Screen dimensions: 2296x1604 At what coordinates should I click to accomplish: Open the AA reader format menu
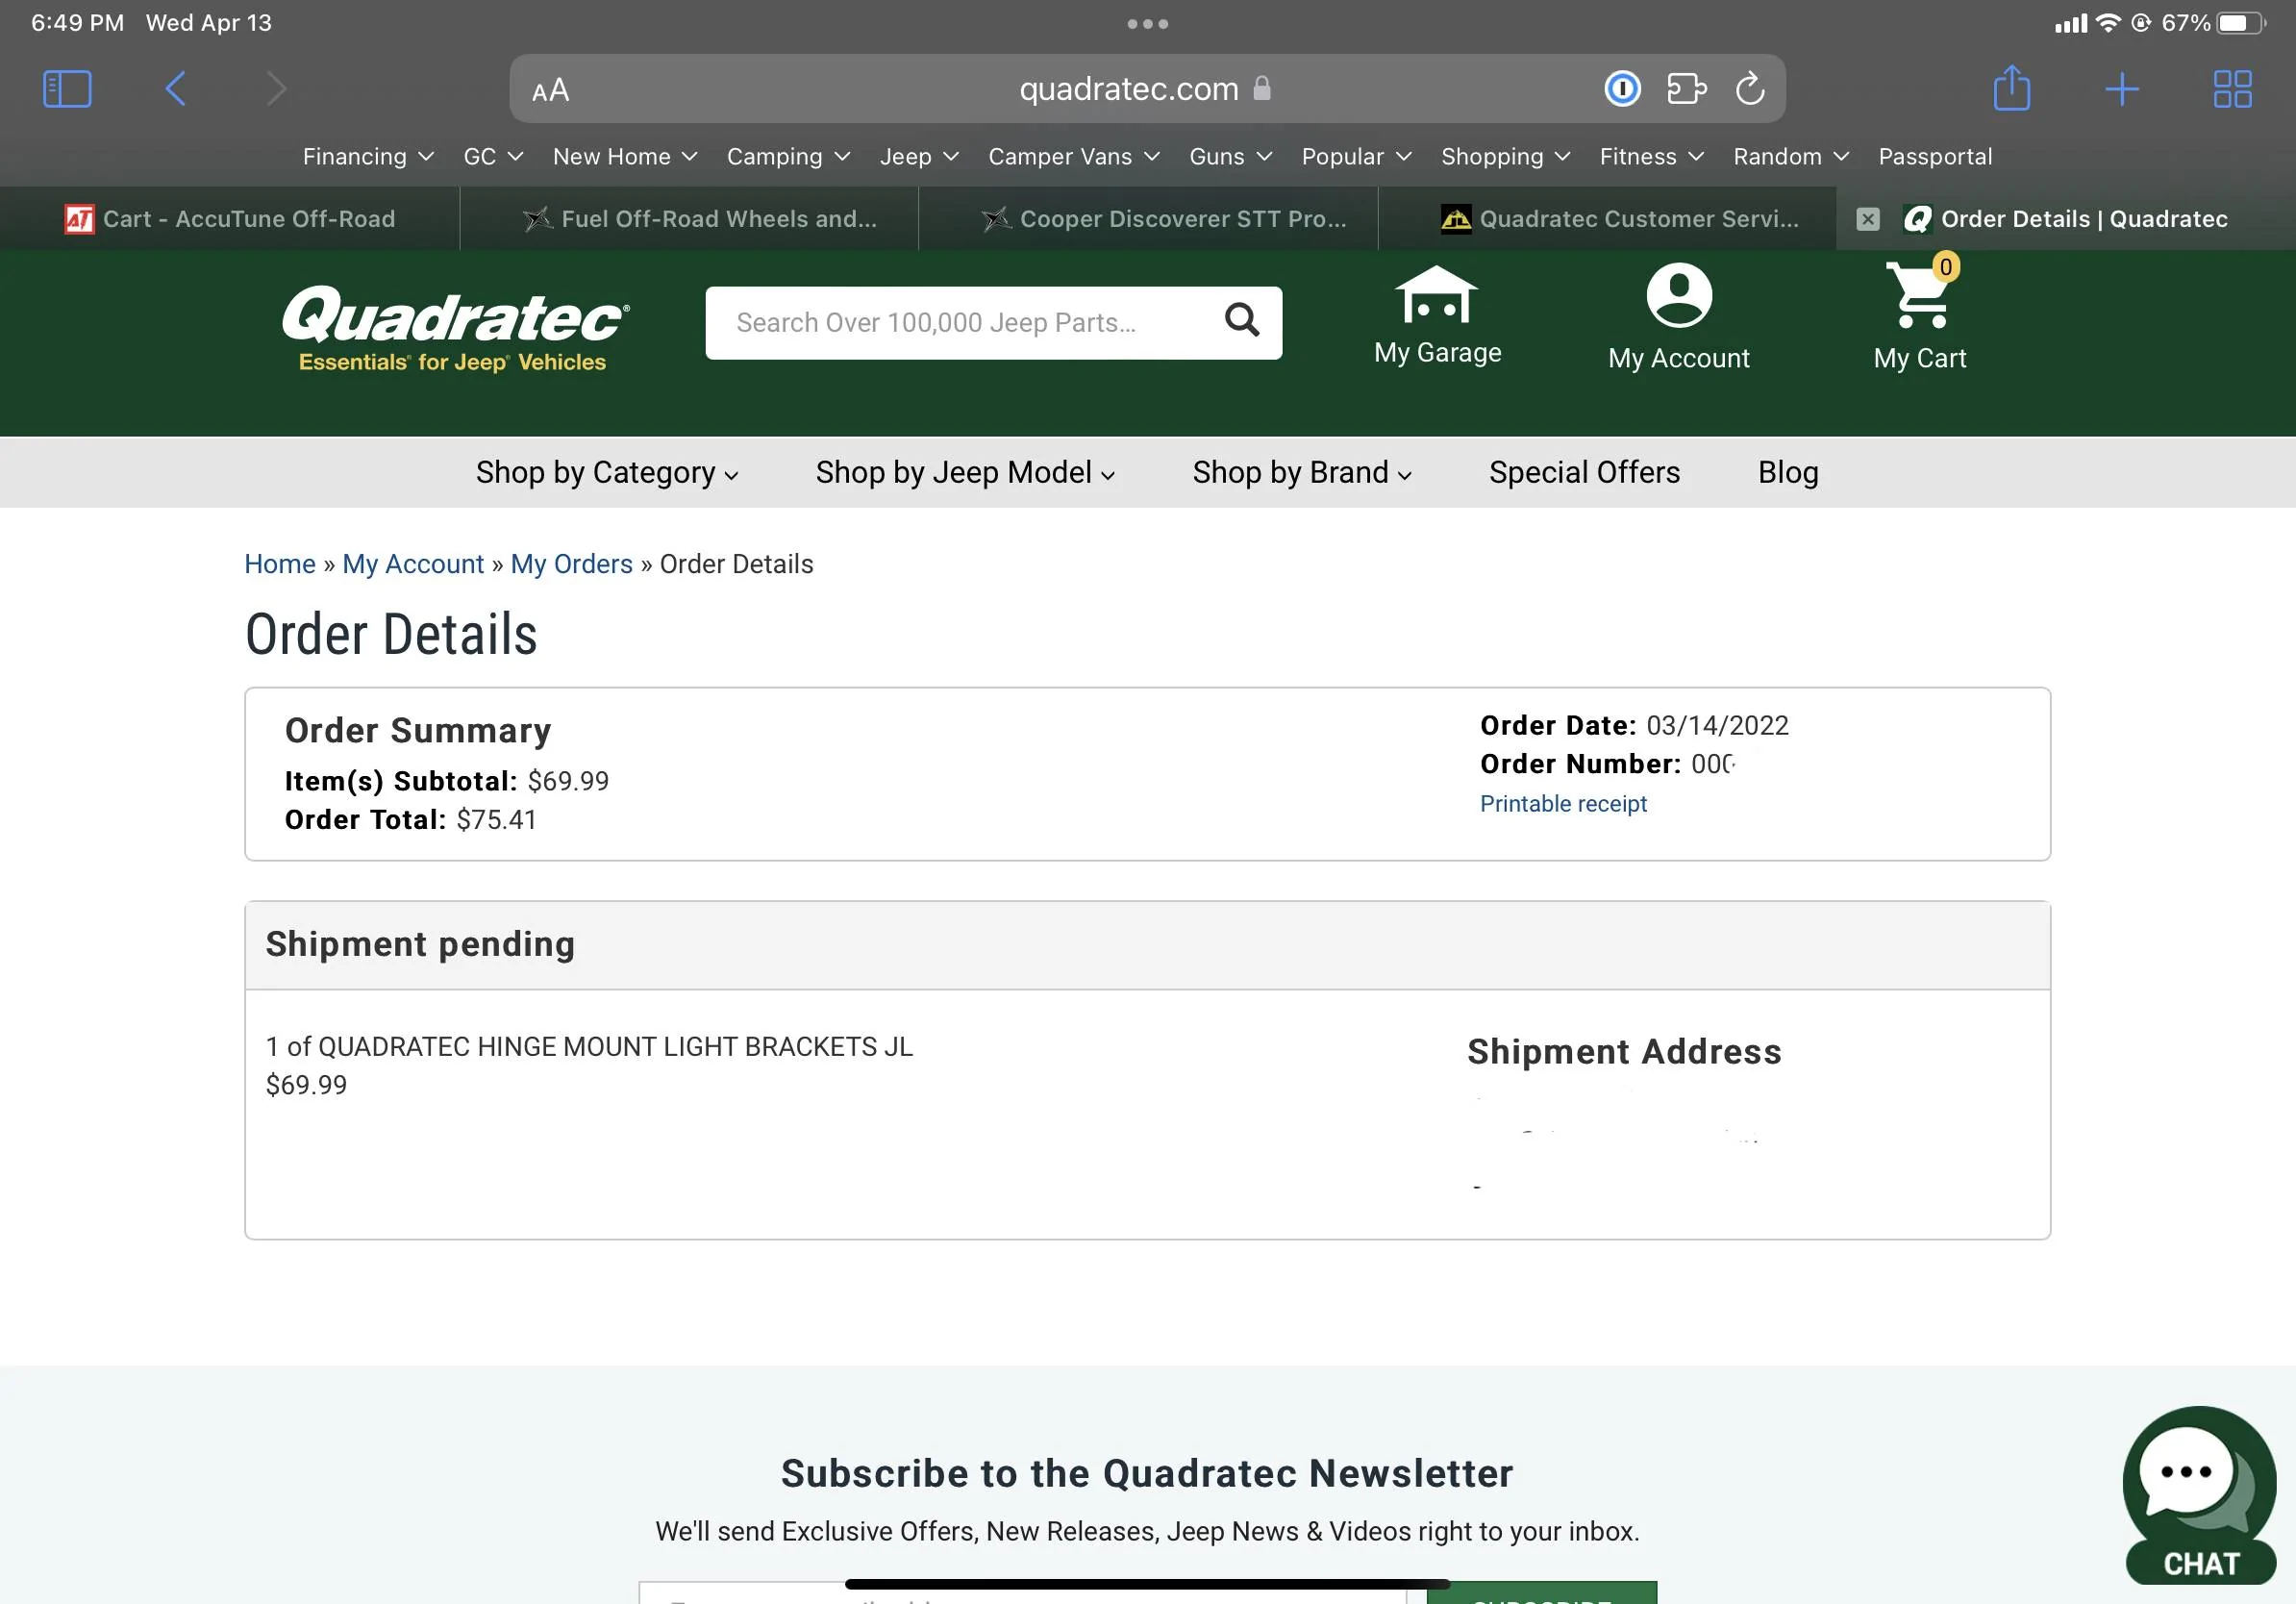point(550,90)
